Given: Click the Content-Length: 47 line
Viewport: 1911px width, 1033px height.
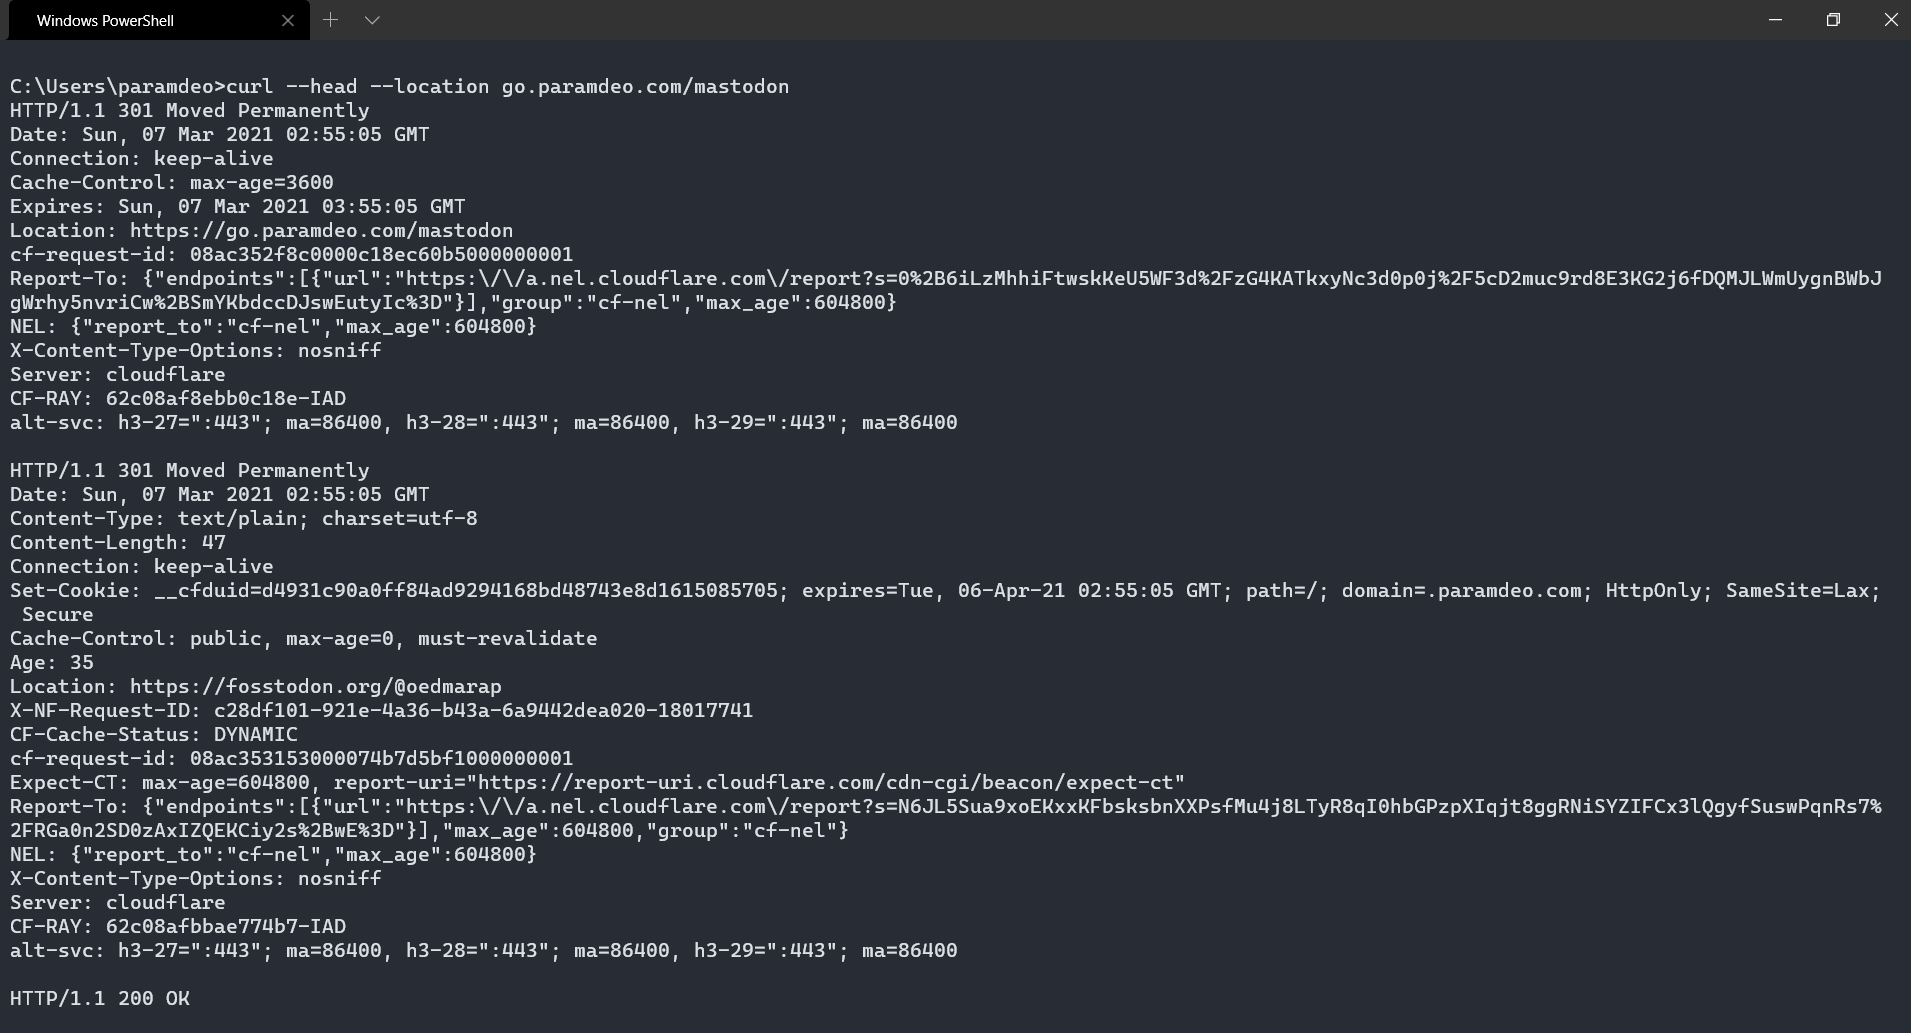Looking at the screenshot, I should point(118,543).
